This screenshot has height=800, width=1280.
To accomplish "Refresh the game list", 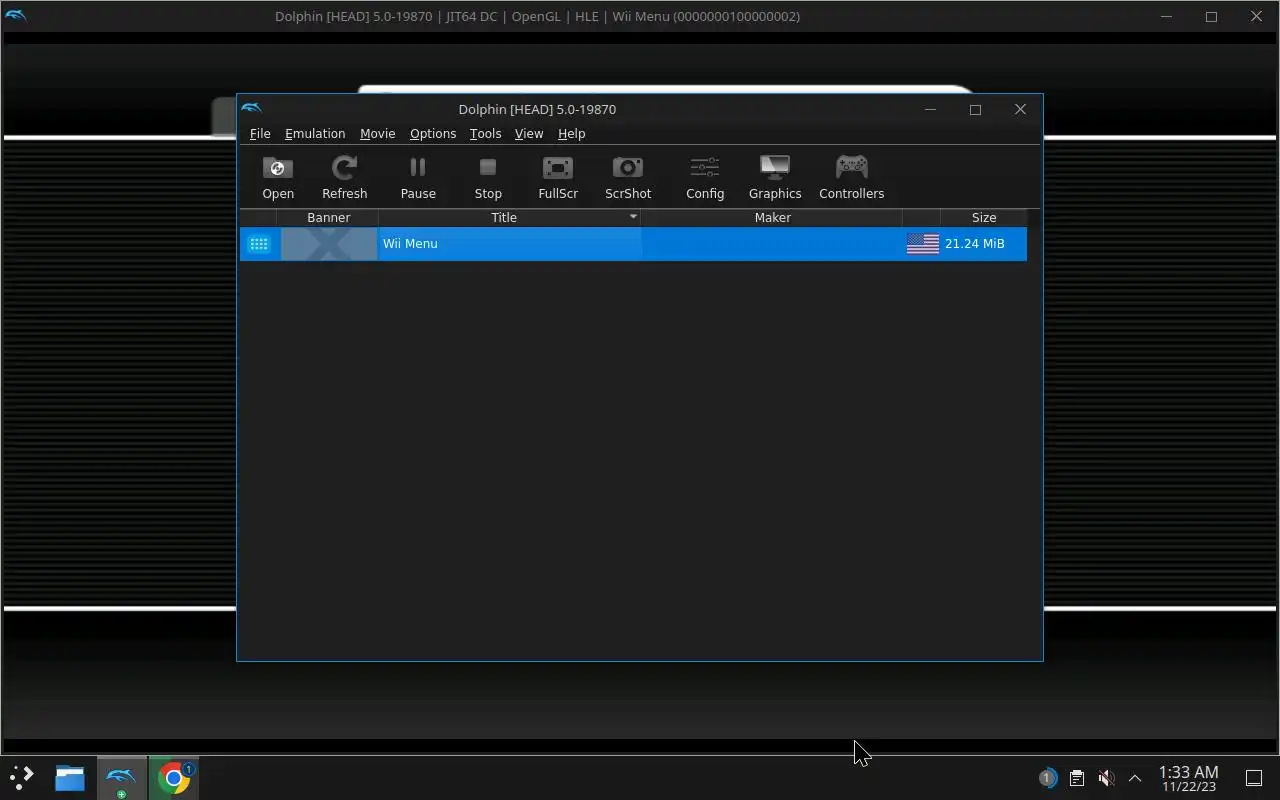I will 344,178.
